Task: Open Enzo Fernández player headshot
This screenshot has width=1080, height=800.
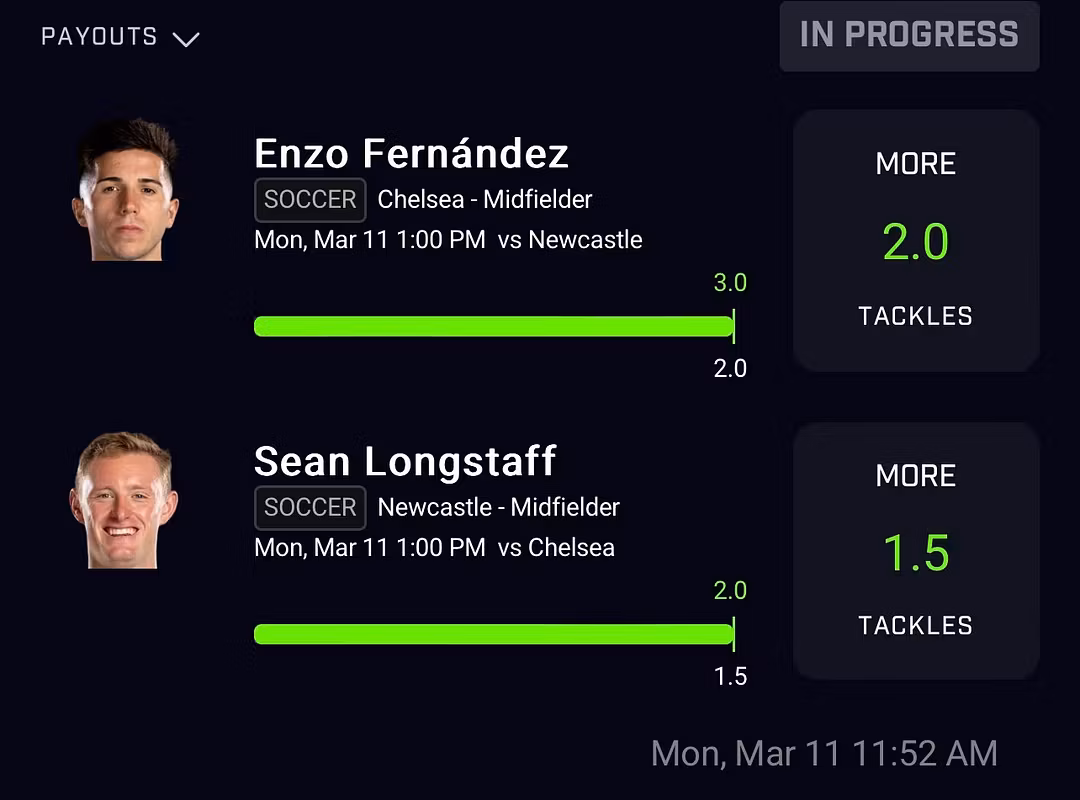Action: (x=126, y=190)
